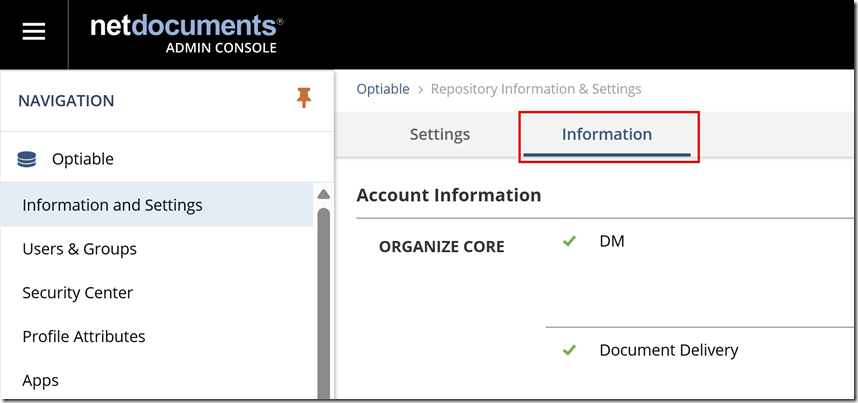Select the Information tab

click(x=606, y=134)
